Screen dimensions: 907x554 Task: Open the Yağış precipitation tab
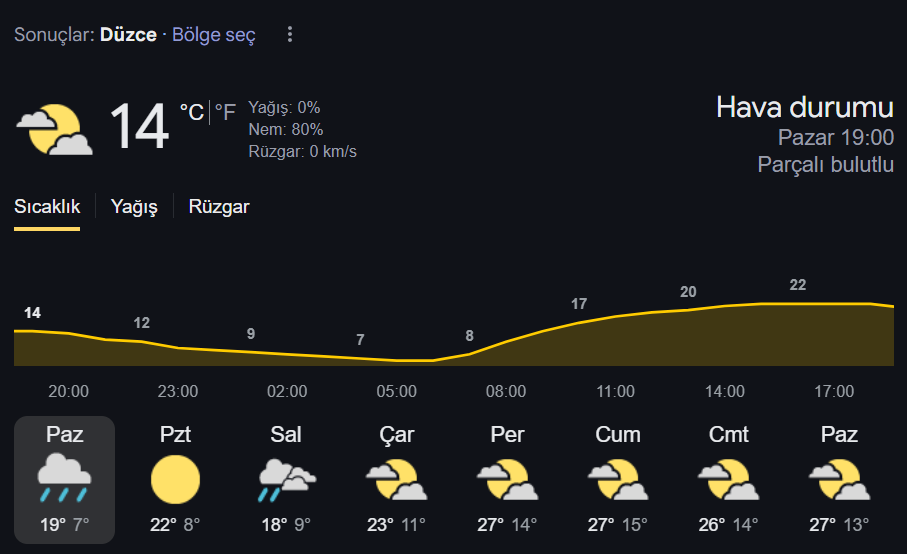134,207
